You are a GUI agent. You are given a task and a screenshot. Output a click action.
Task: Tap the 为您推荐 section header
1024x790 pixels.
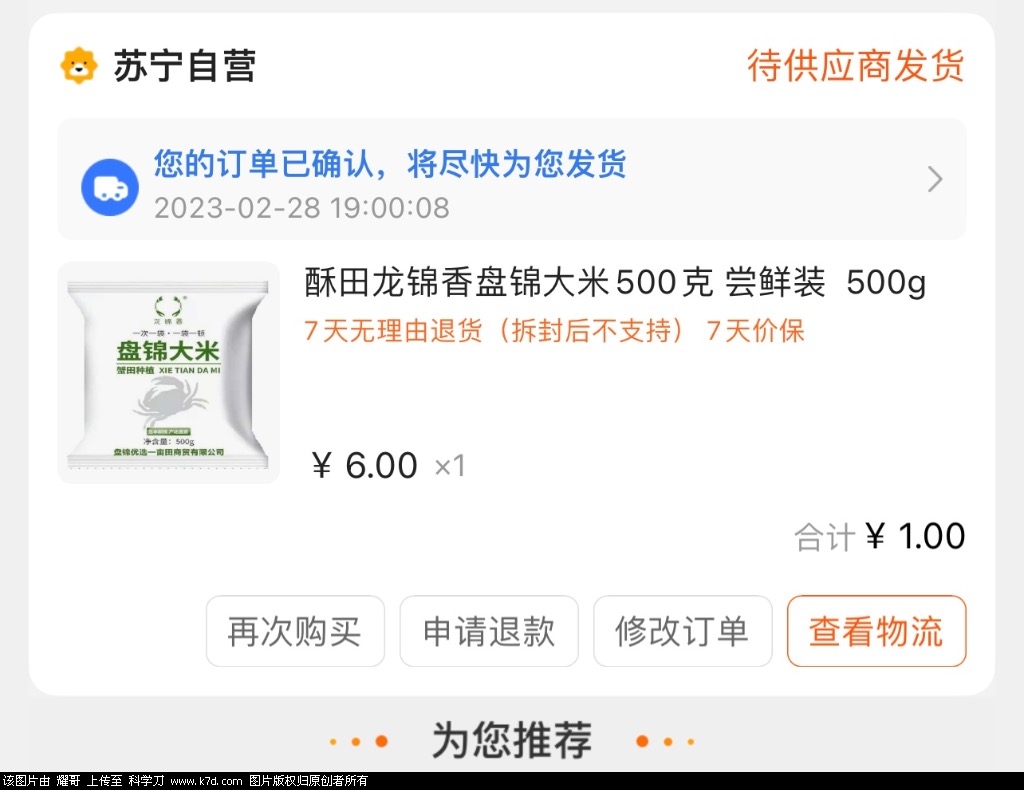(512, 740)
